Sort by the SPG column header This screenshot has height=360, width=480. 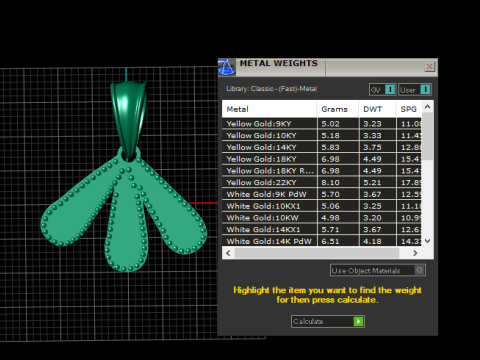click(409, 109)
